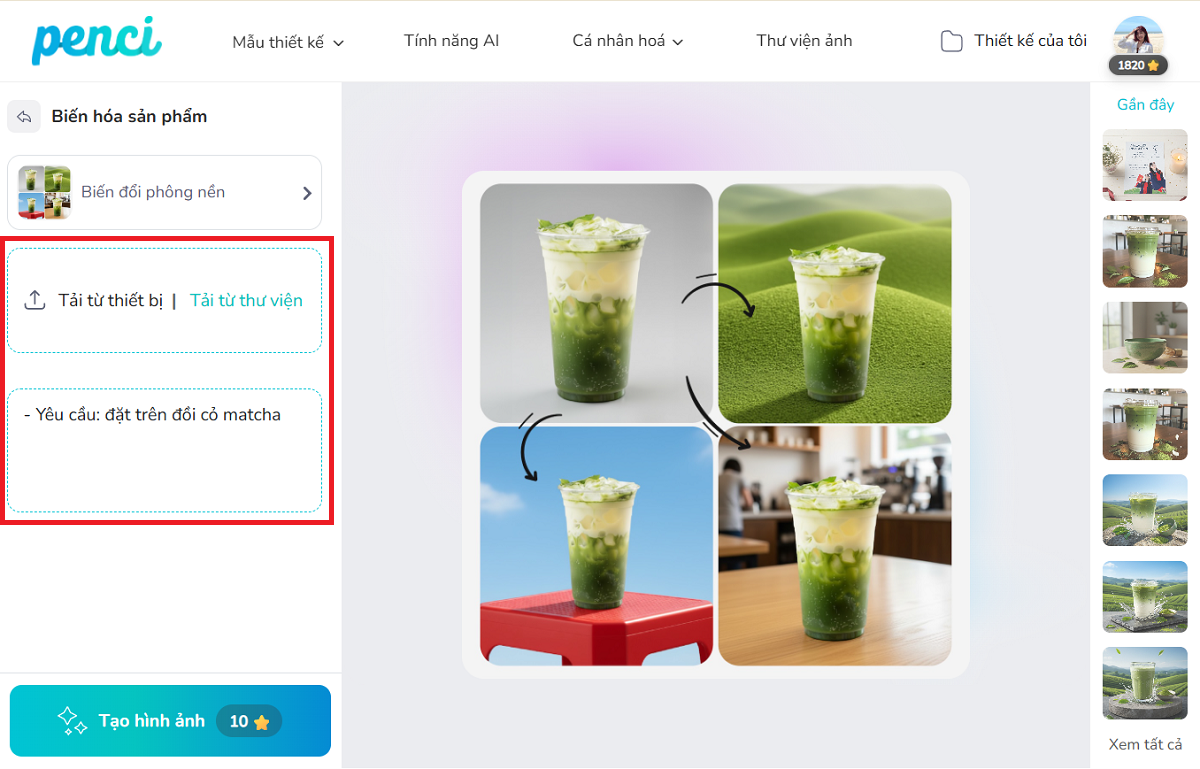The image size is (1200, 769).
Task: Select the last recent thumbnail above Xem tất cả
Action: 1144,683
